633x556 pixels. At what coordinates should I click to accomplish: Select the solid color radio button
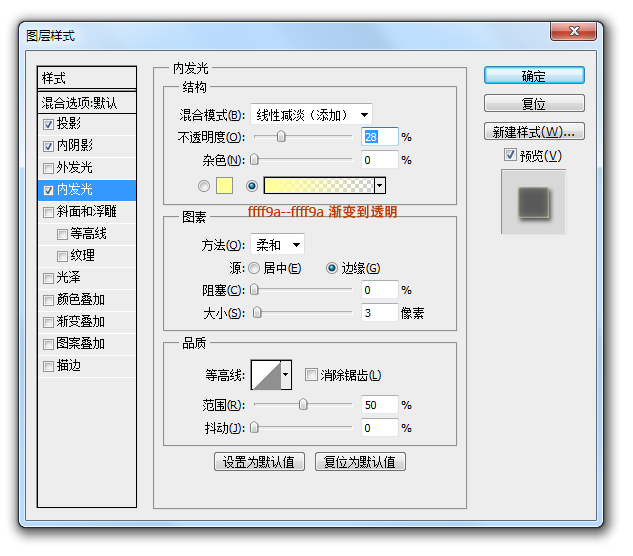205,185
